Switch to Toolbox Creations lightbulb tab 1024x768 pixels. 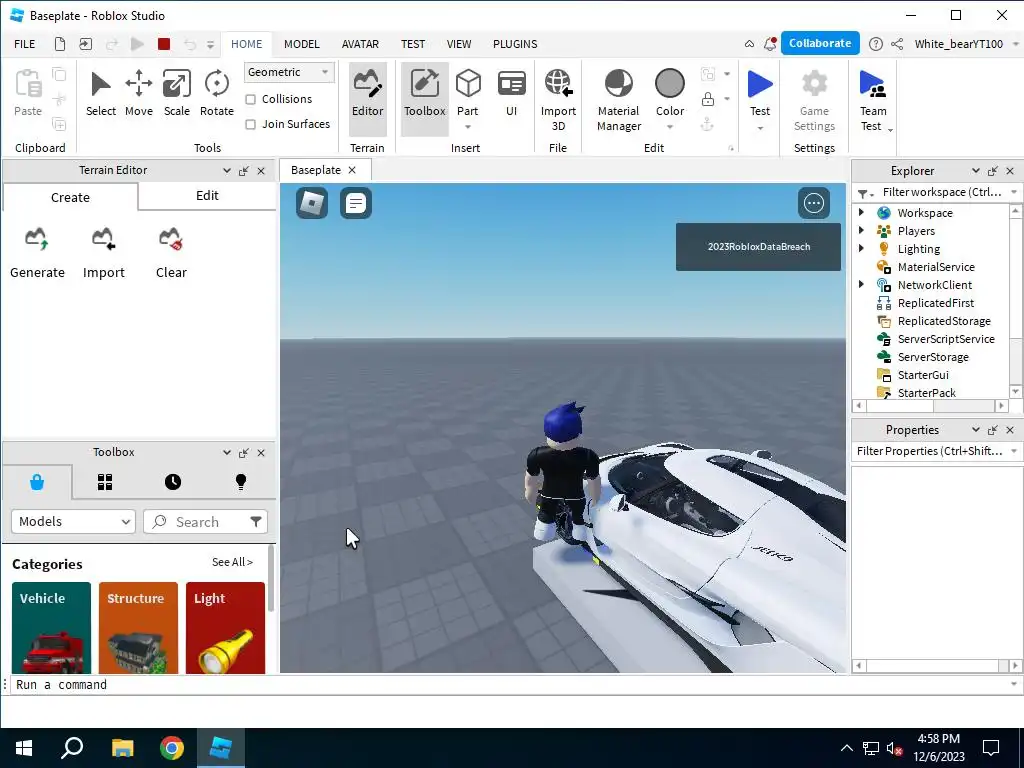pos(241,482)
